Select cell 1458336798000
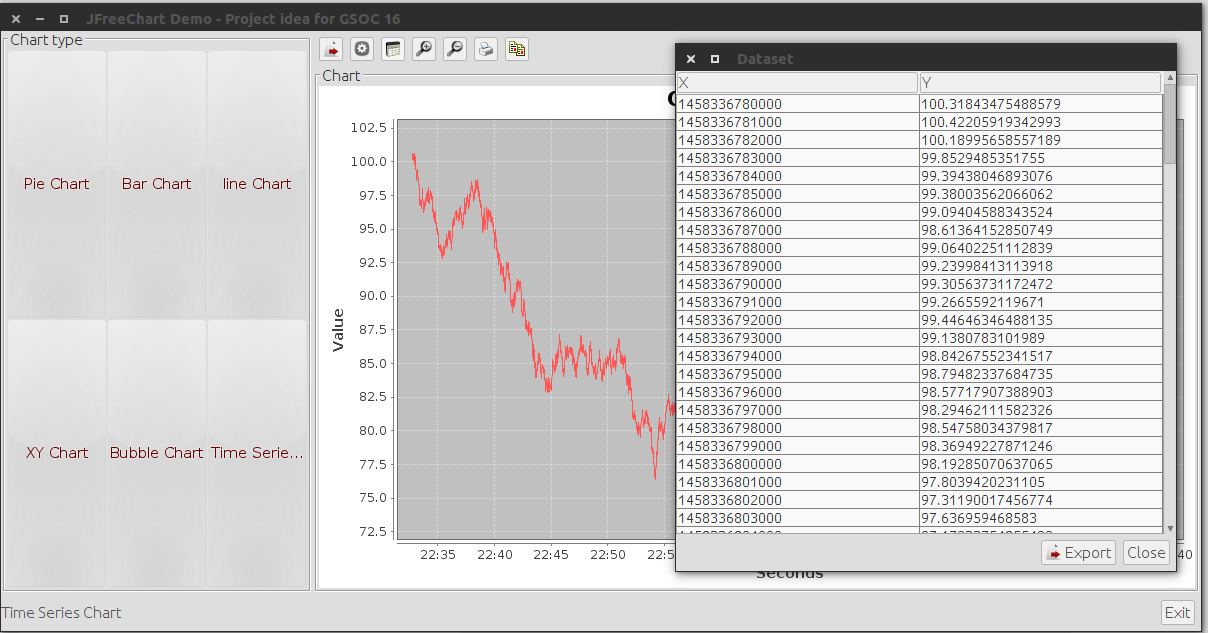Image resolution: width=1208 pixels, height=633 pixels. (798, 428)
